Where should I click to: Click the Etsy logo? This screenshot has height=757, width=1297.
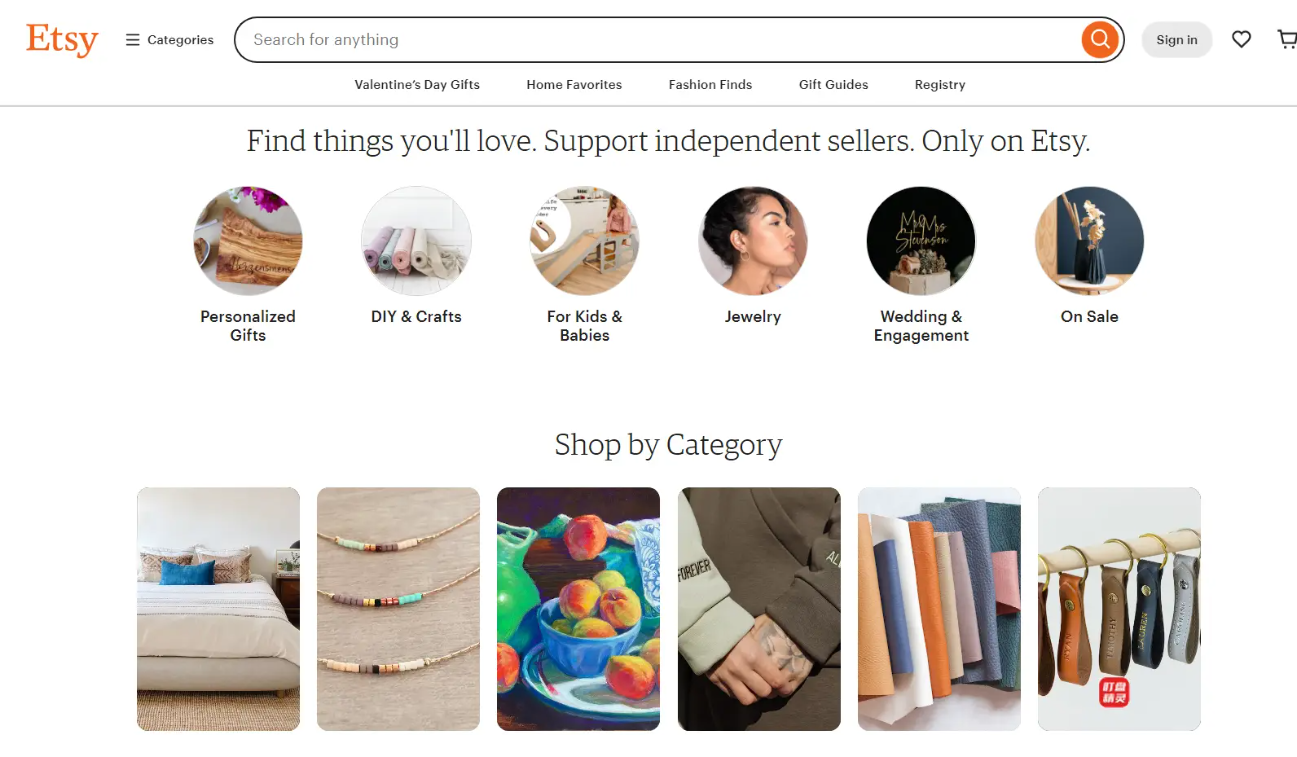62,40
